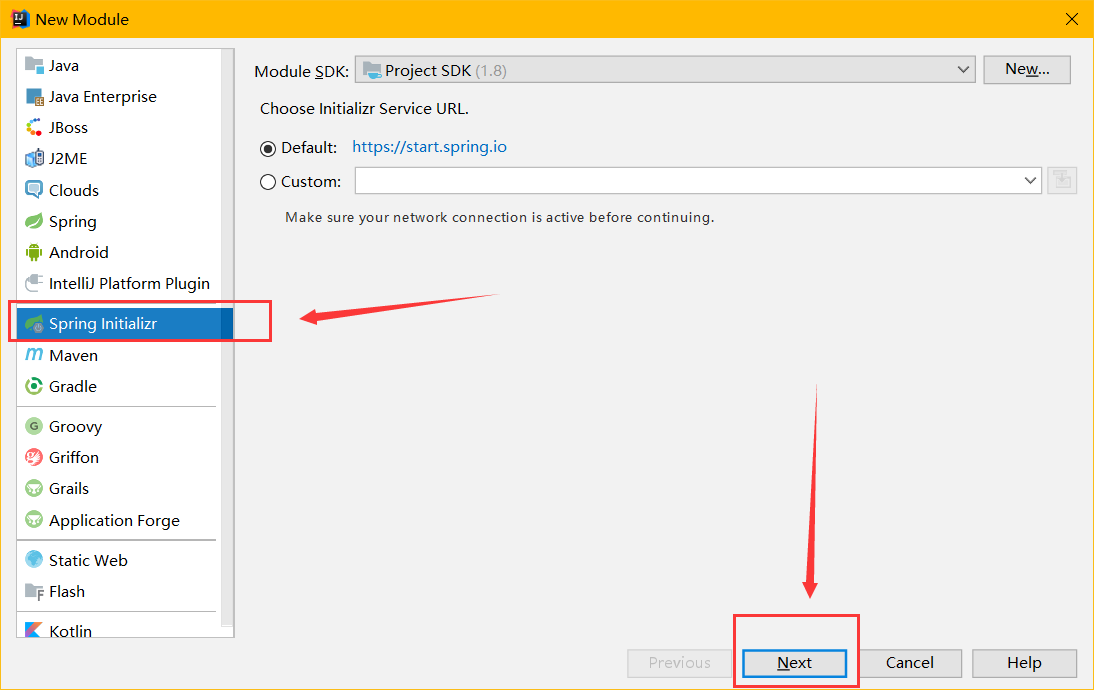Select IntelliJ Platform Plugin text
Screen dimensions: 1094x690
click(x=129, y=283)
